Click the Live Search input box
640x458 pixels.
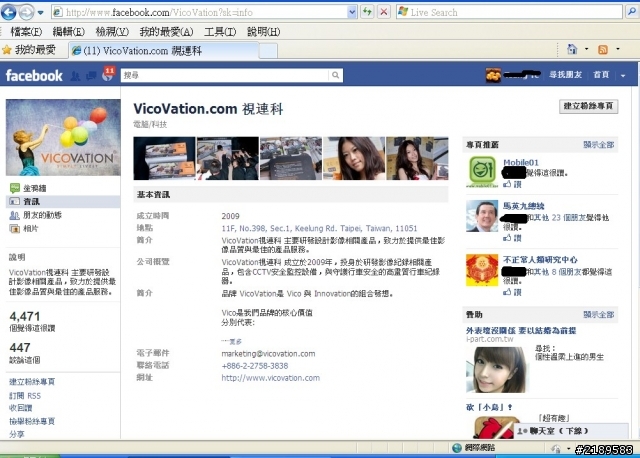point(509,12)
